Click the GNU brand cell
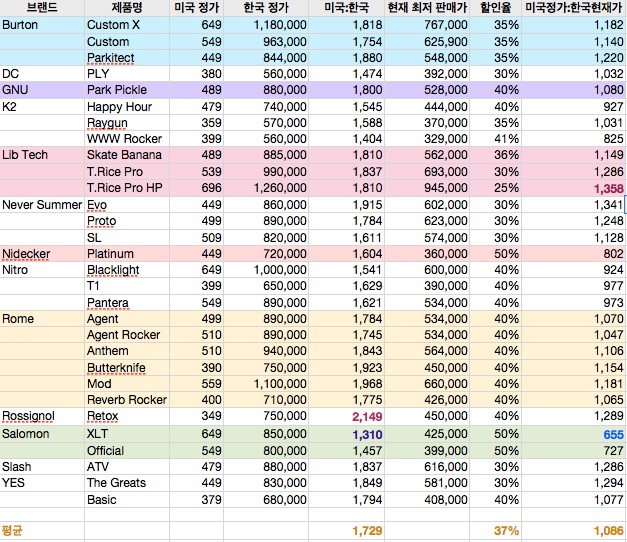This screenshot has width=627, height=542. [42, 90]
